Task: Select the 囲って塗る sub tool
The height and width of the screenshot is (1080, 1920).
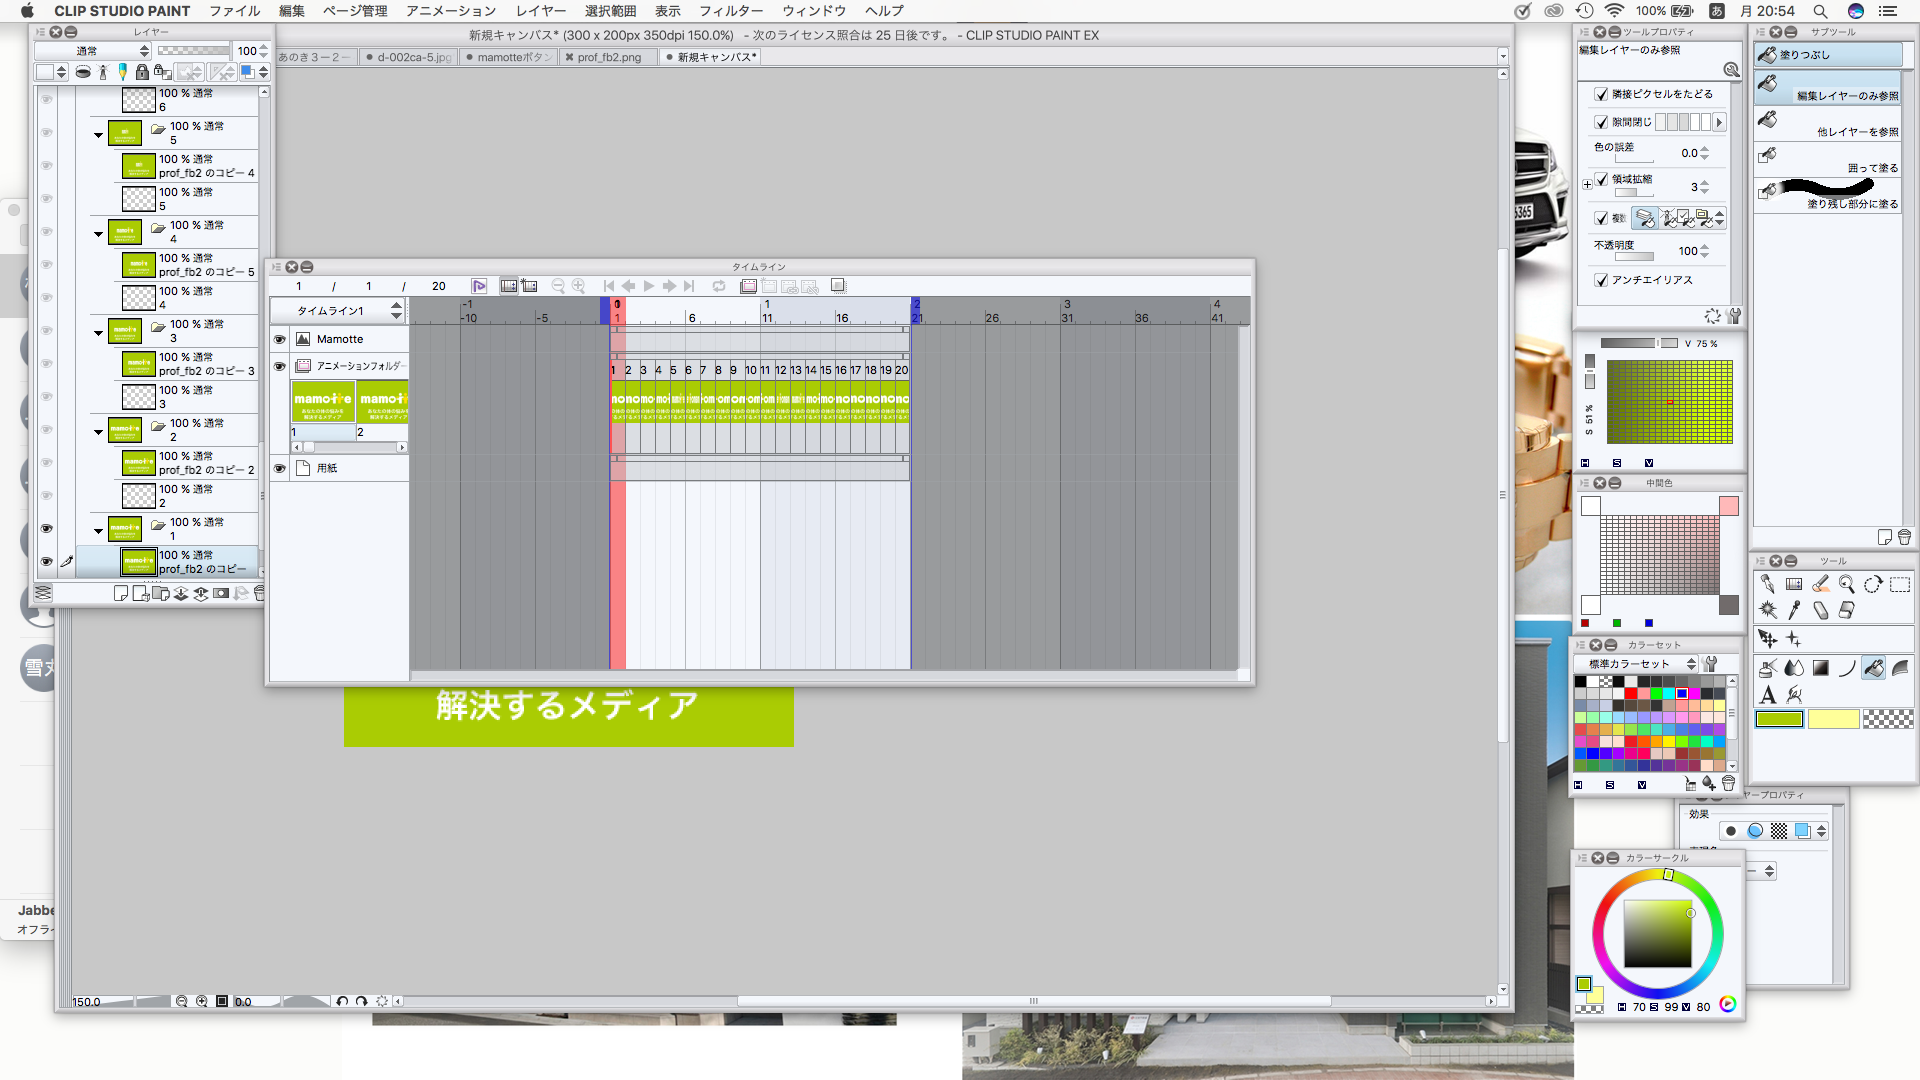Action: [1827, 158]
